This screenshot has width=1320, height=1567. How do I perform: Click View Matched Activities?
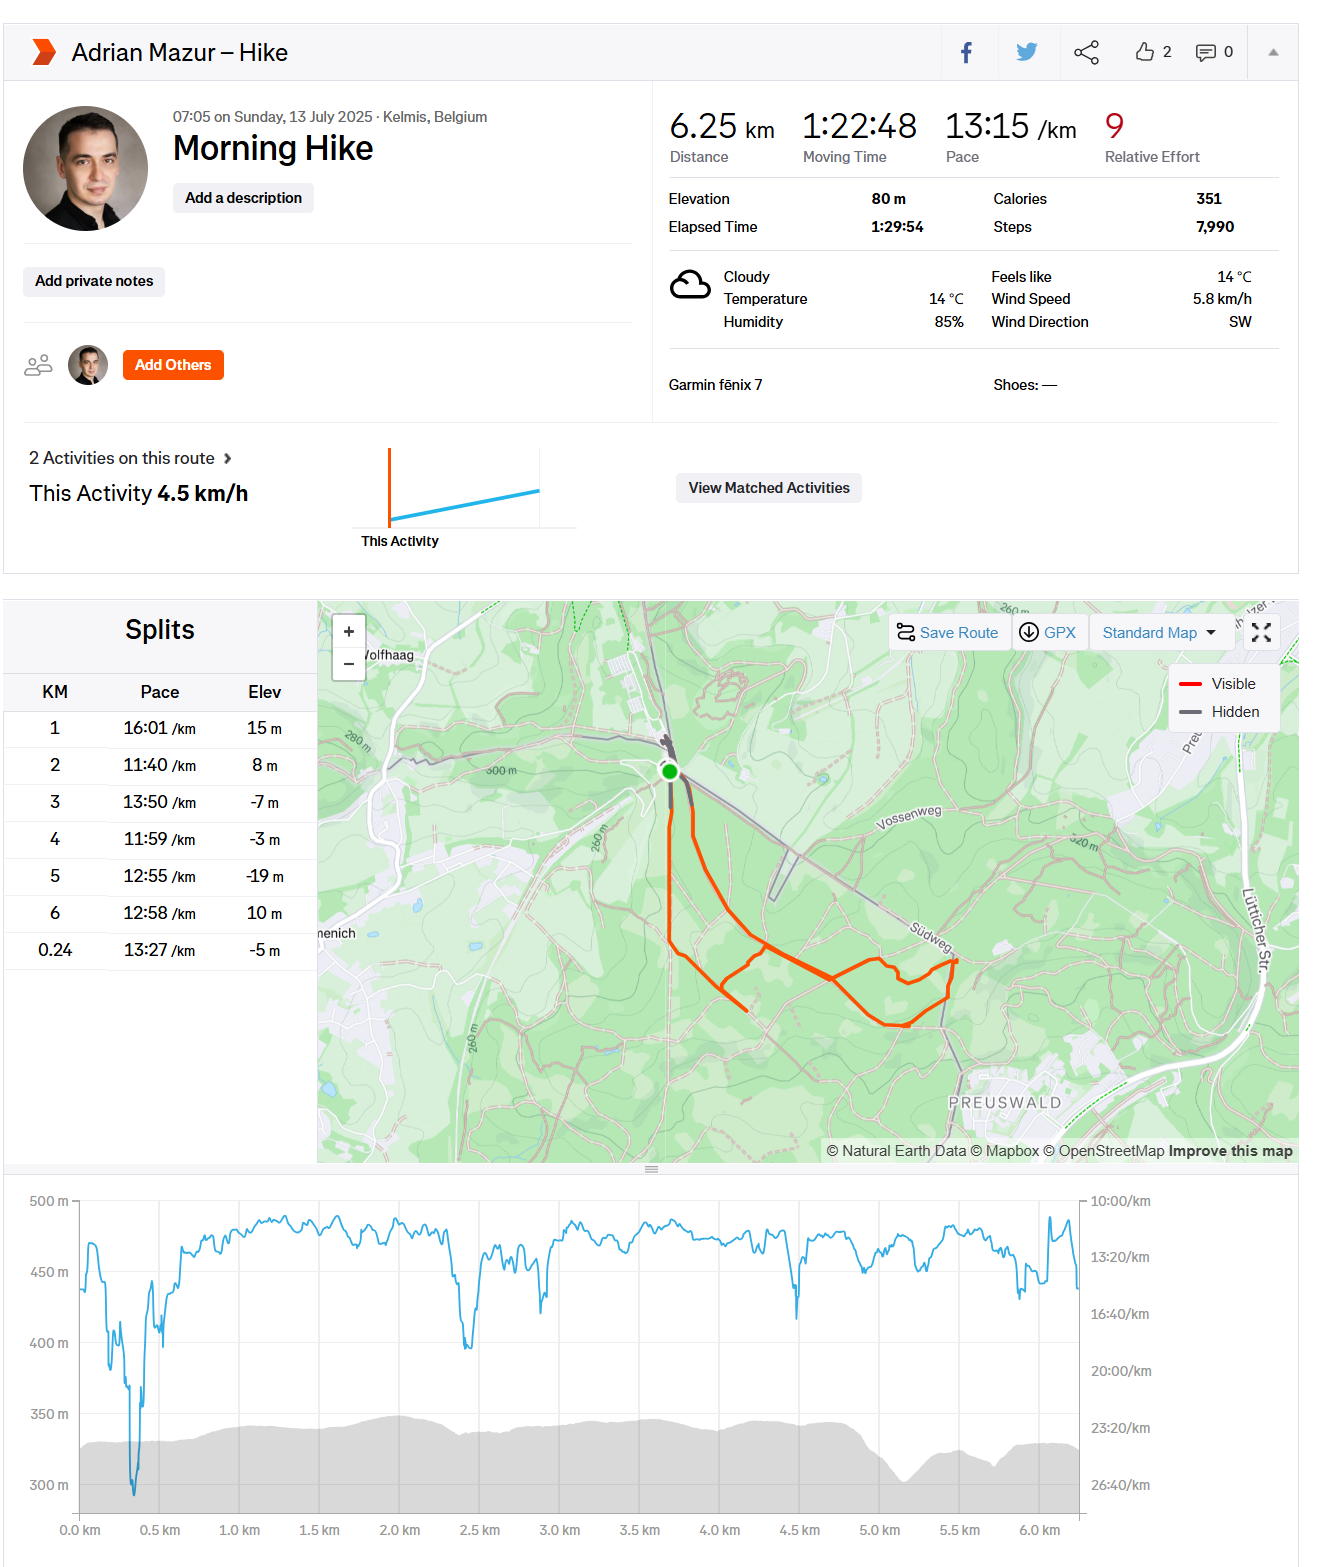coord(768,488)
